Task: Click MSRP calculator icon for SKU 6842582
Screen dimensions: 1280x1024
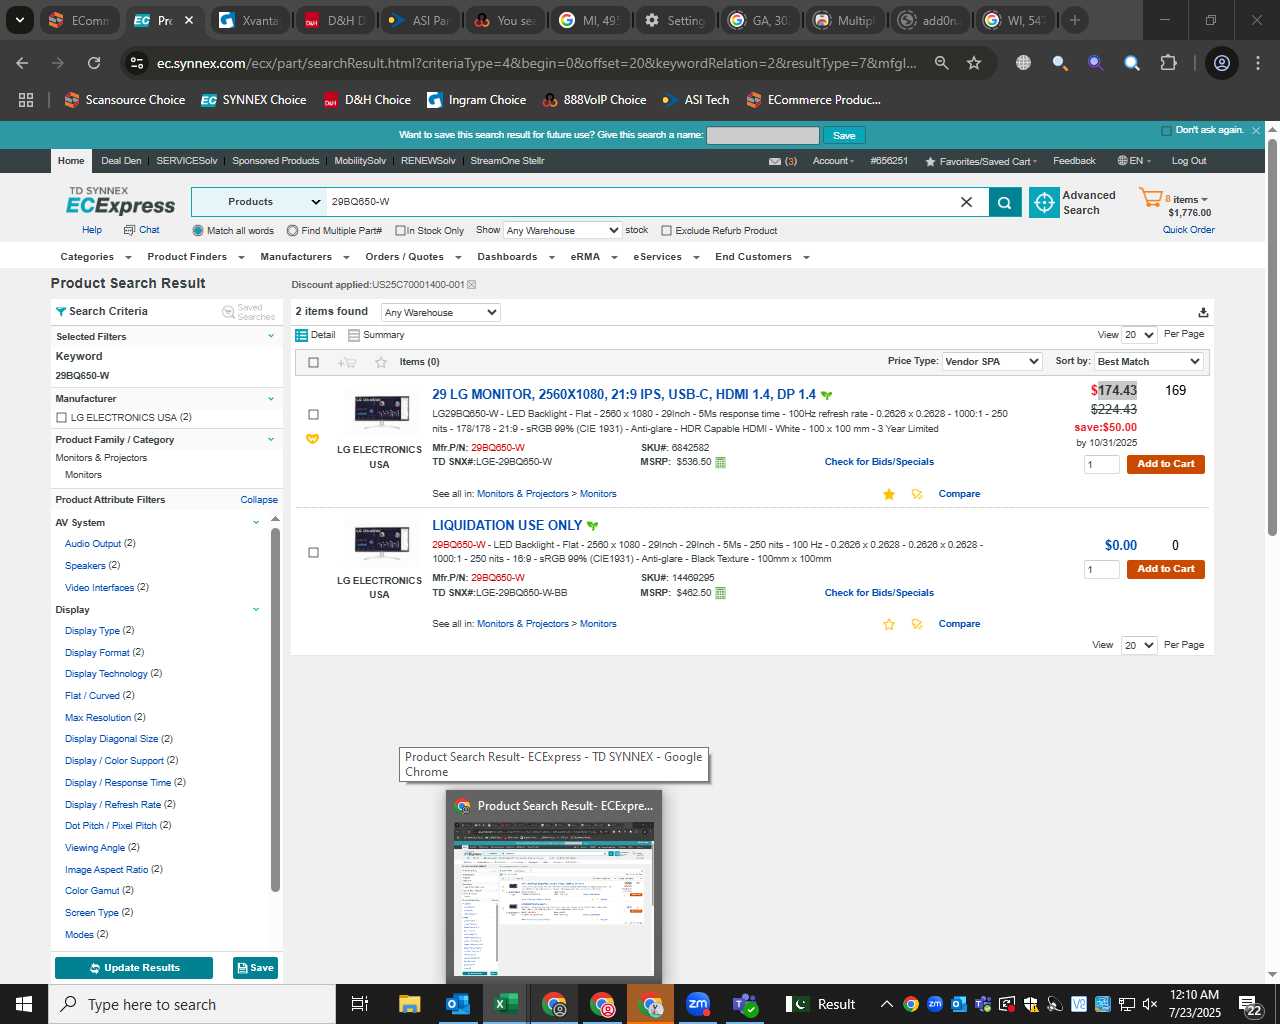Action: pyautogui.click(x=720, y=462)
